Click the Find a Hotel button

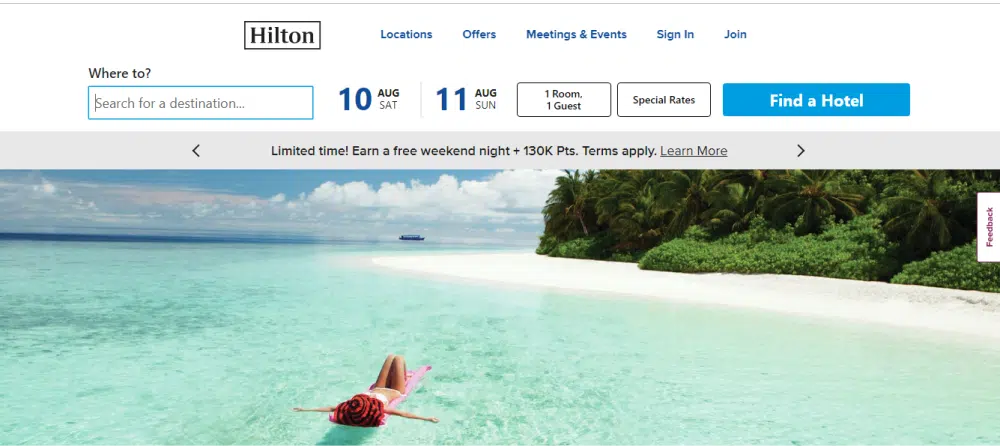[816, 100]
